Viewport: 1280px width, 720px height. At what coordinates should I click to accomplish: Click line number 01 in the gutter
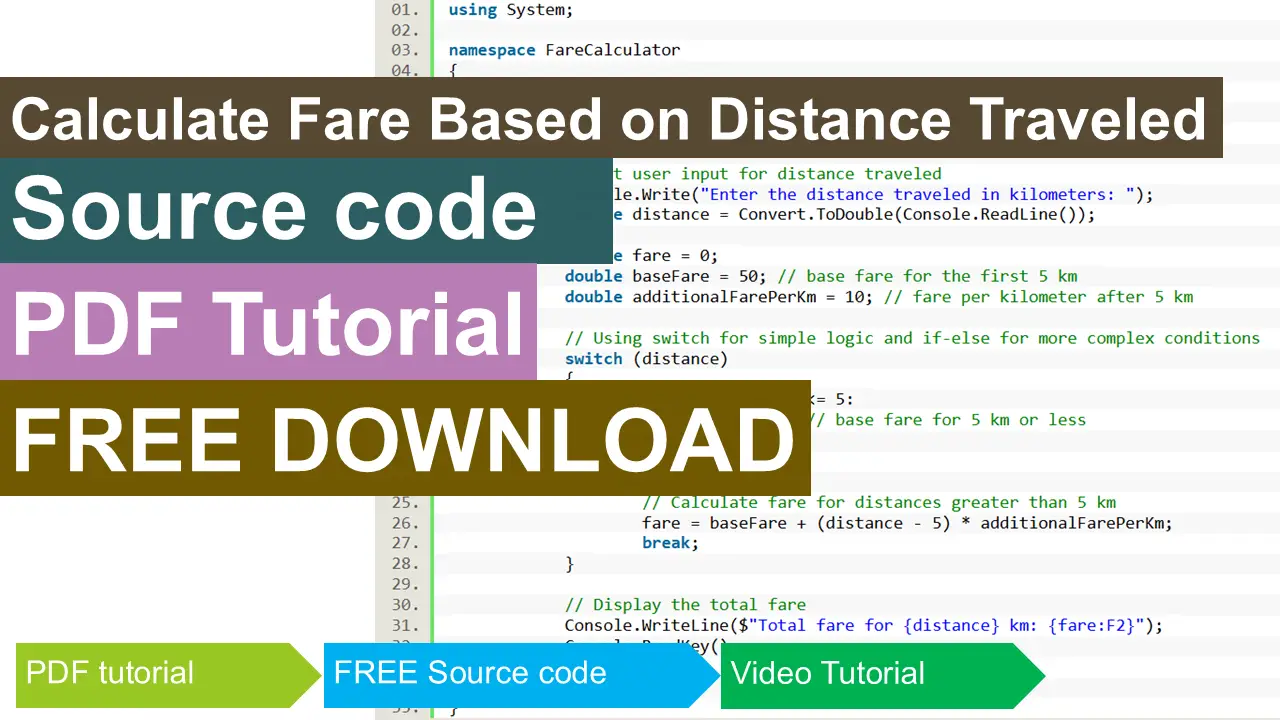pos(403,10)
